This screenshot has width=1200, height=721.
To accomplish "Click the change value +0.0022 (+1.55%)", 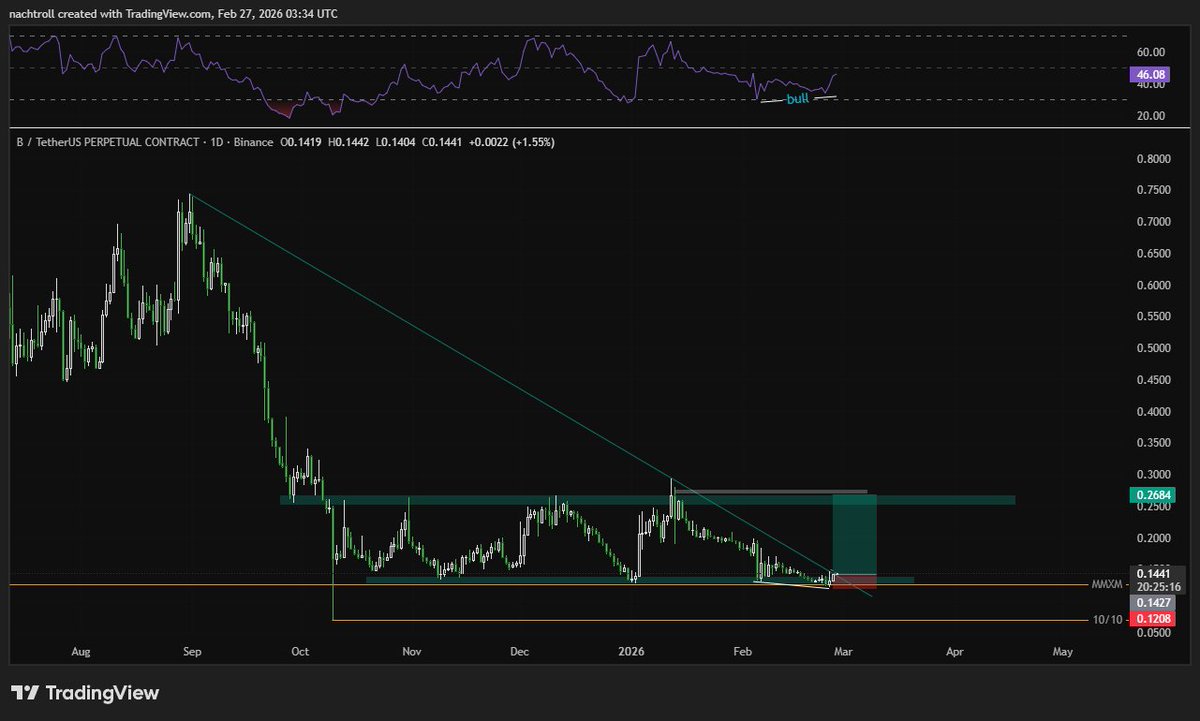I will [x=511, y=143].
